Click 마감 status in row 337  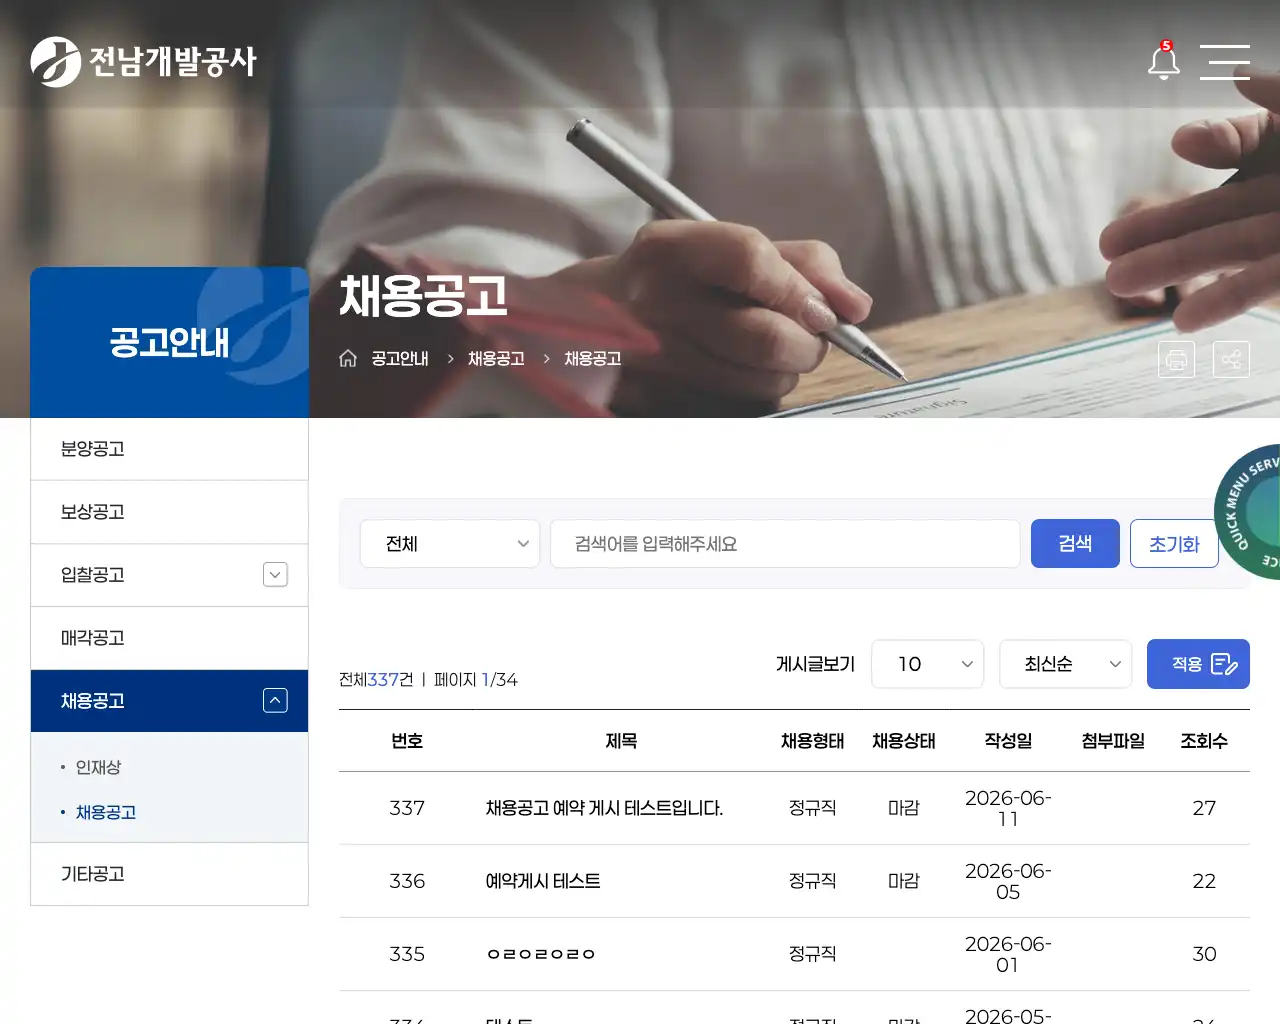(904, 808)
